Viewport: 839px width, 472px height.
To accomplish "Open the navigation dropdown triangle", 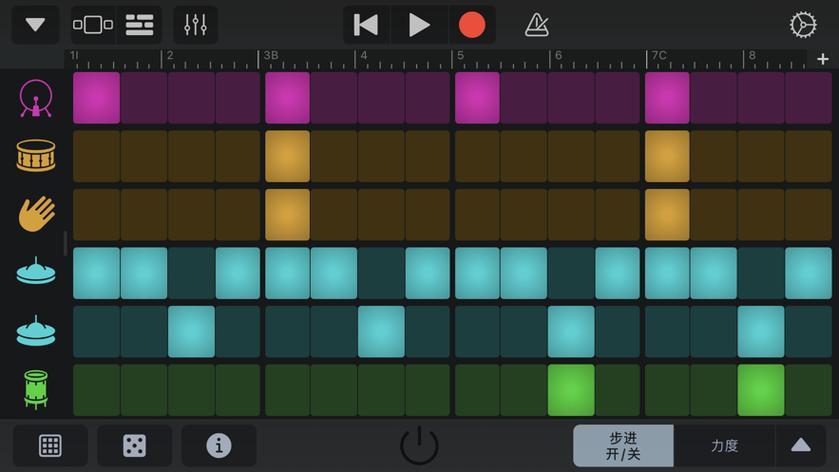I will coord(35,25).
